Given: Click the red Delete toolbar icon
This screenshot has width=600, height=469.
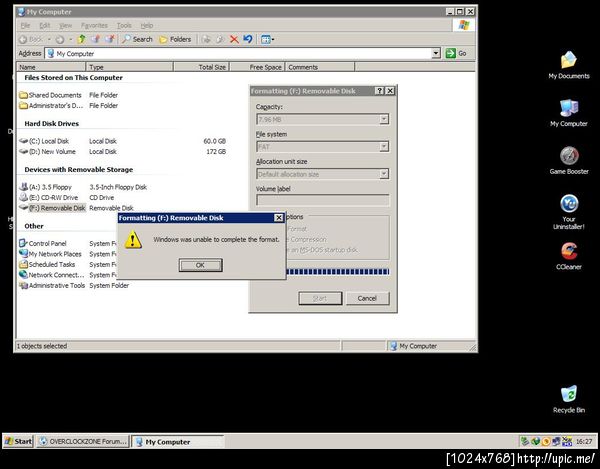Looking at the screenshot, I should tap(234, 39).
